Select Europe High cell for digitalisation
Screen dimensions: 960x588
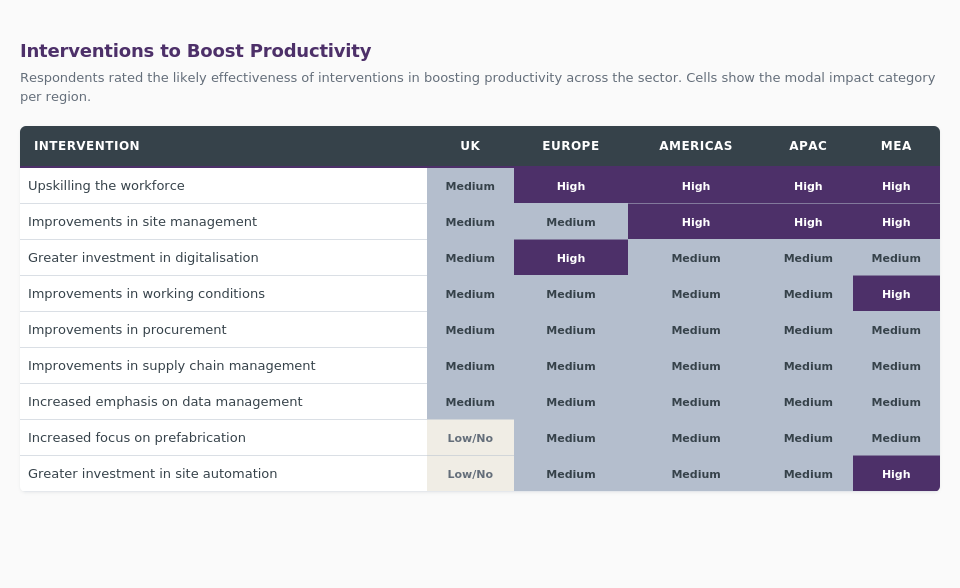click(571, 258)
